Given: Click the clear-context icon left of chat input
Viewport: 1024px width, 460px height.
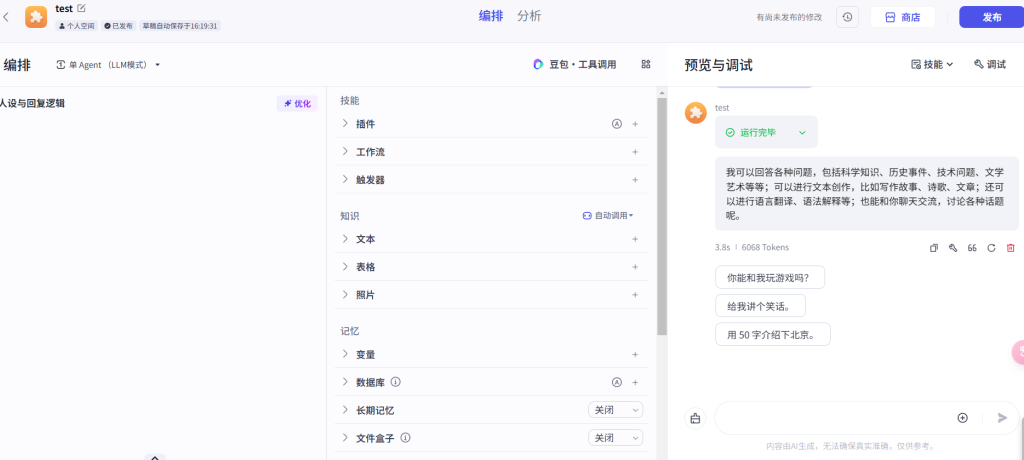Looking at the screenshot, I should click(x=695, y=418).
